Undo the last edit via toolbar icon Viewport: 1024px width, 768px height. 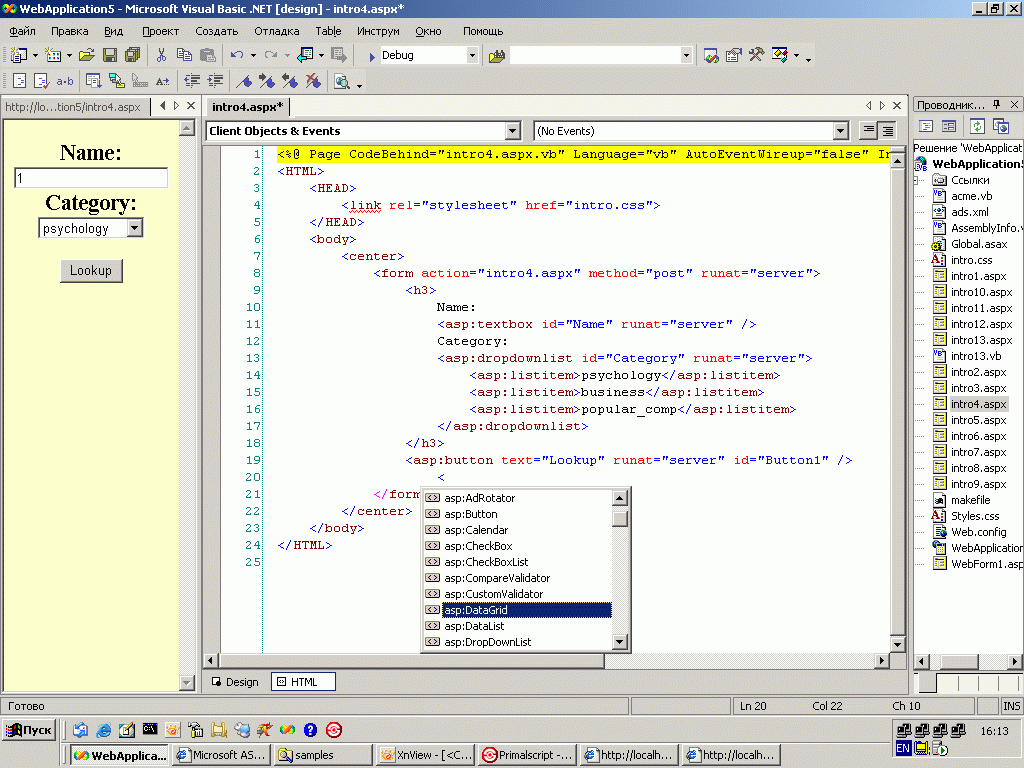pos(235,55)
